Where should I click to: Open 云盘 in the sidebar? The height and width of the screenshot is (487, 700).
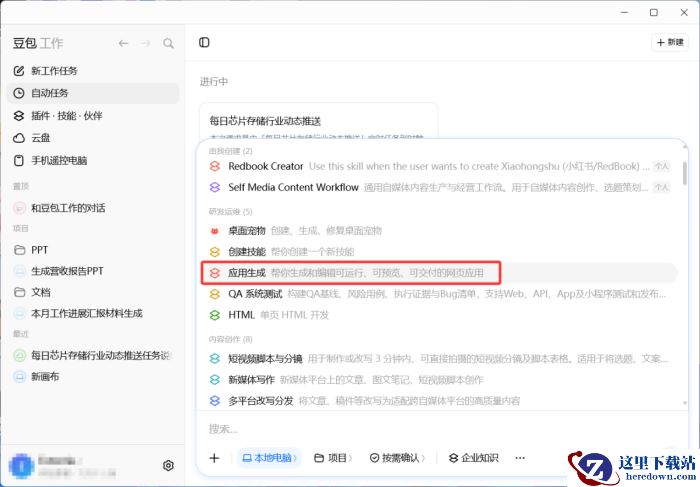pyautogui.click(x=93, y=138)
